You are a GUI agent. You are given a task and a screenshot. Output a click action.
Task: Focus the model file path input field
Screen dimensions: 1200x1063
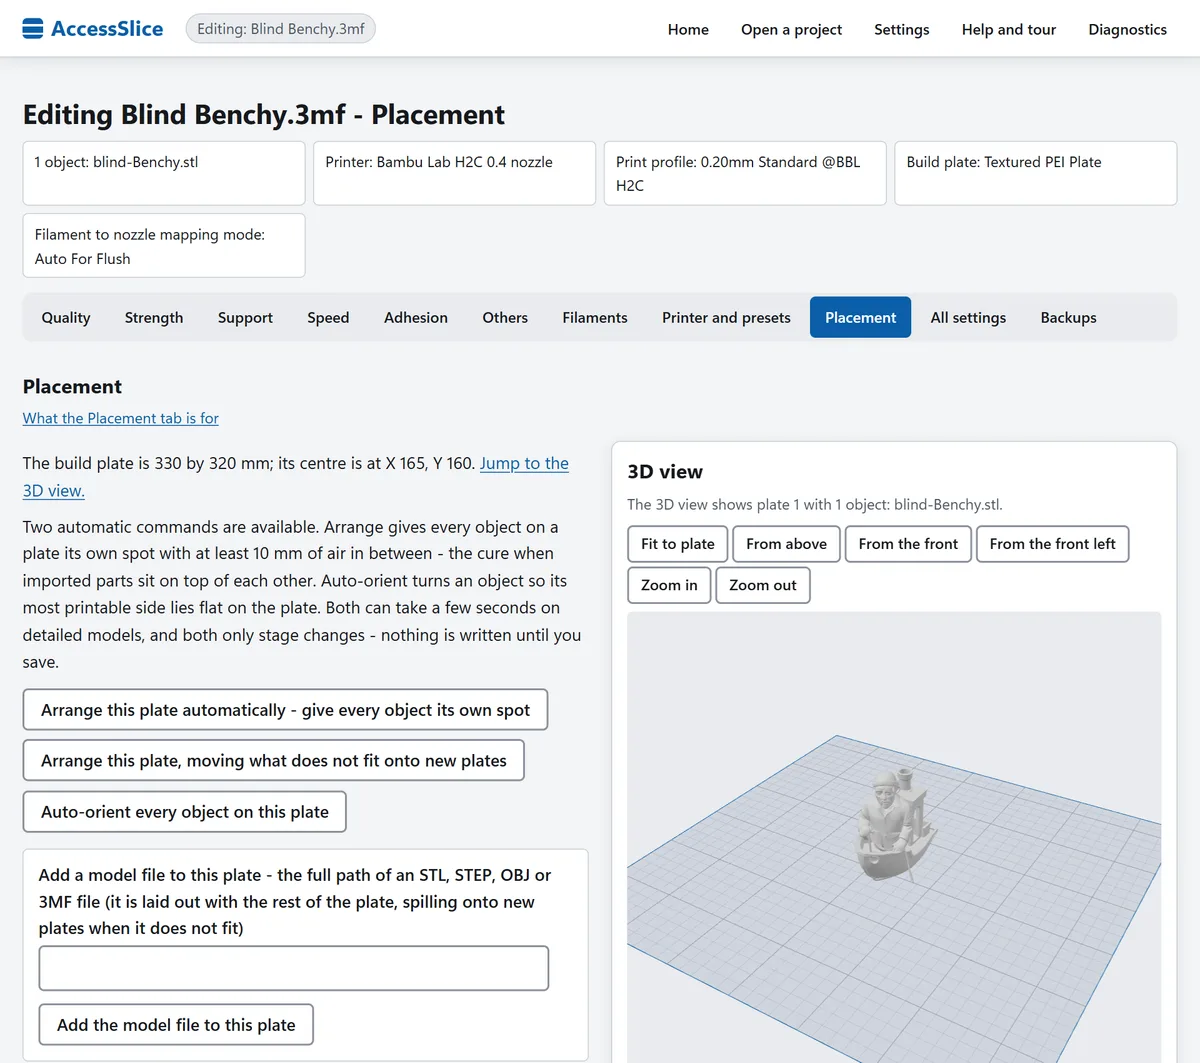coord(294,968)
